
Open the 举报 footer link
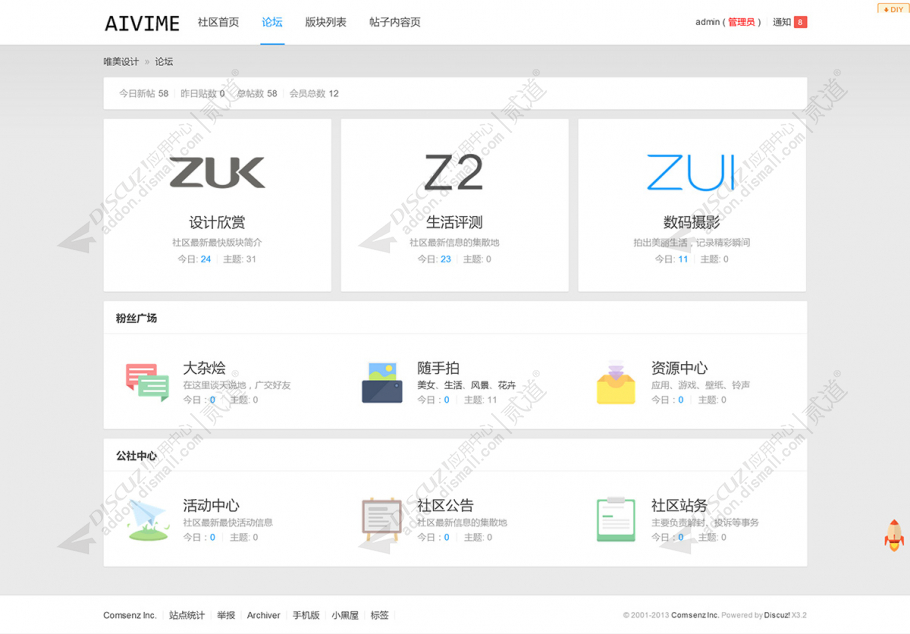pos(226,615)
